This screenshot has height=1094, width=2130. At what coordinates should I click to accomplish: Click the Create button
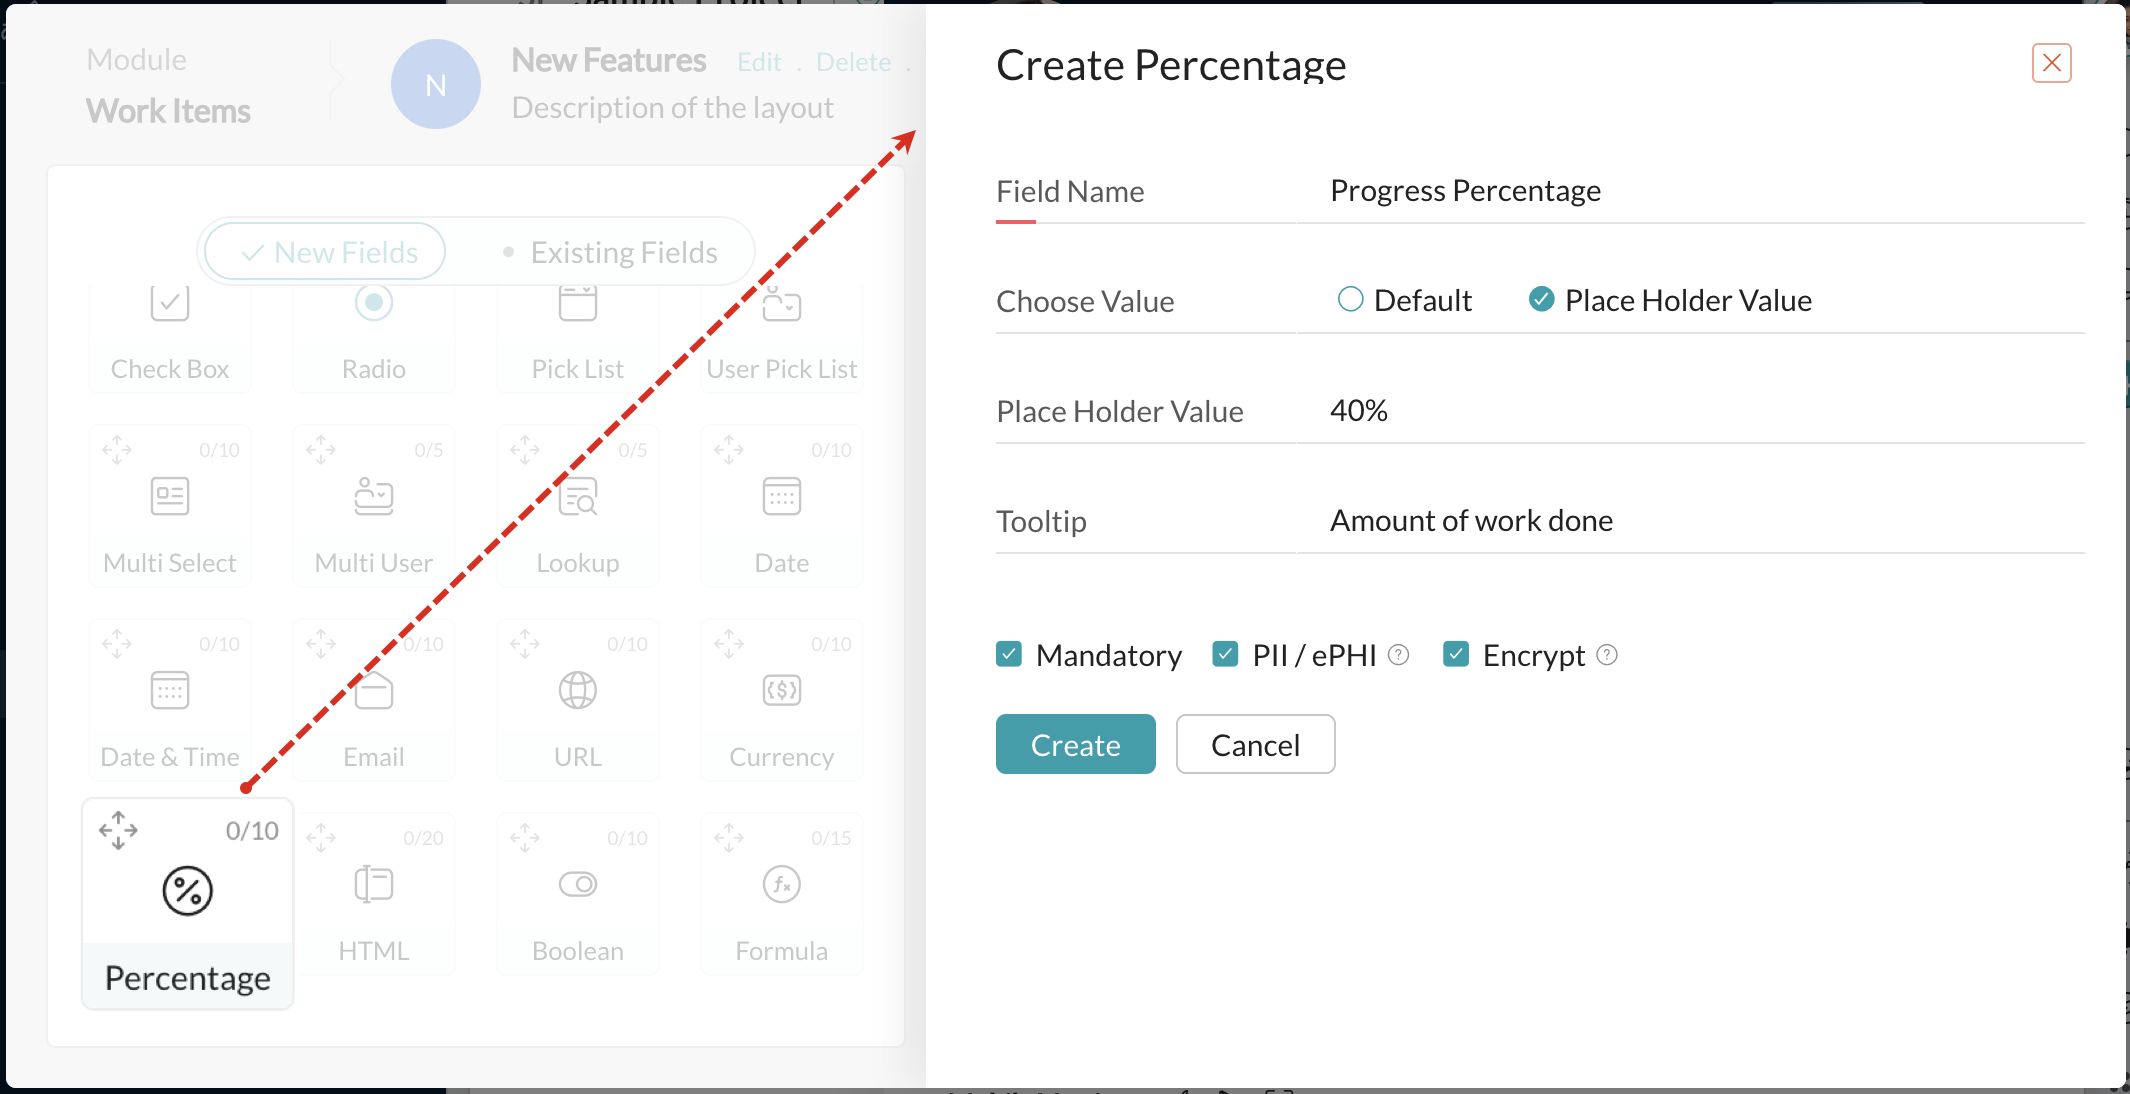pyautogui.click(x=1076, y=744)
